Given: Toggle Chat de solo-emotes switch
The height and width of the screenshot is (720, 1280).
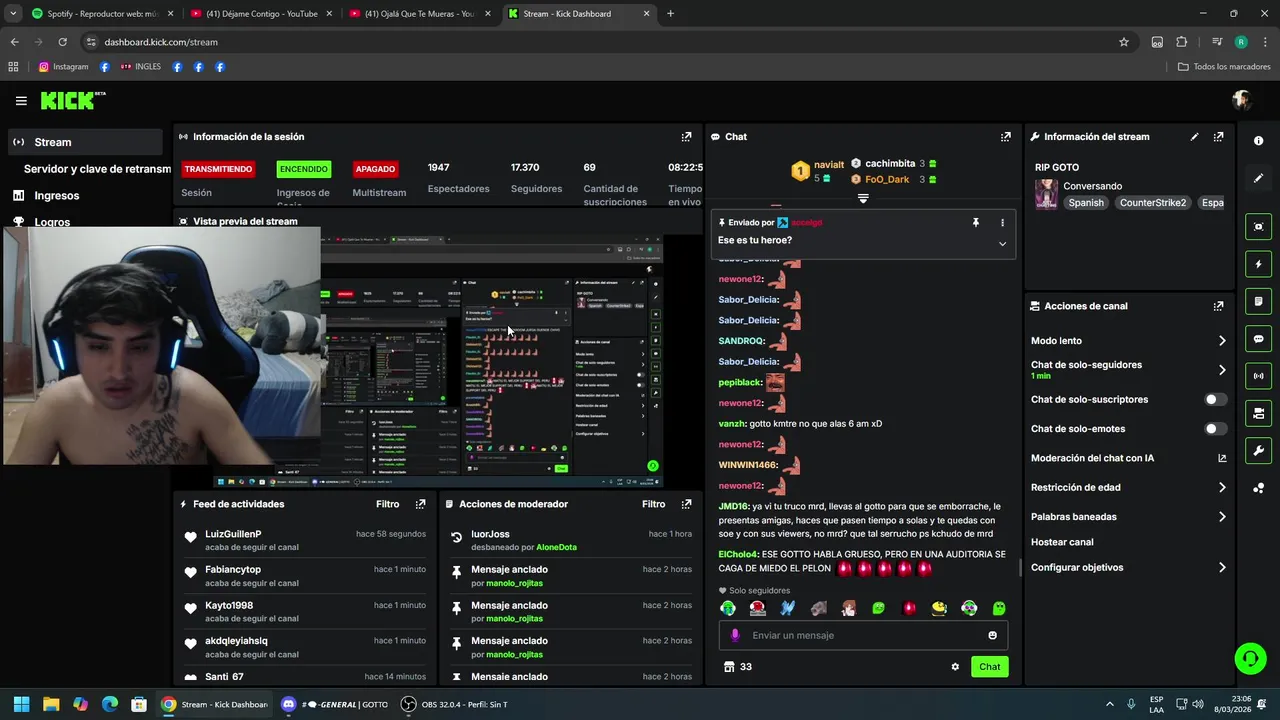Looking at the screenshot, I should click(1215, 429).
